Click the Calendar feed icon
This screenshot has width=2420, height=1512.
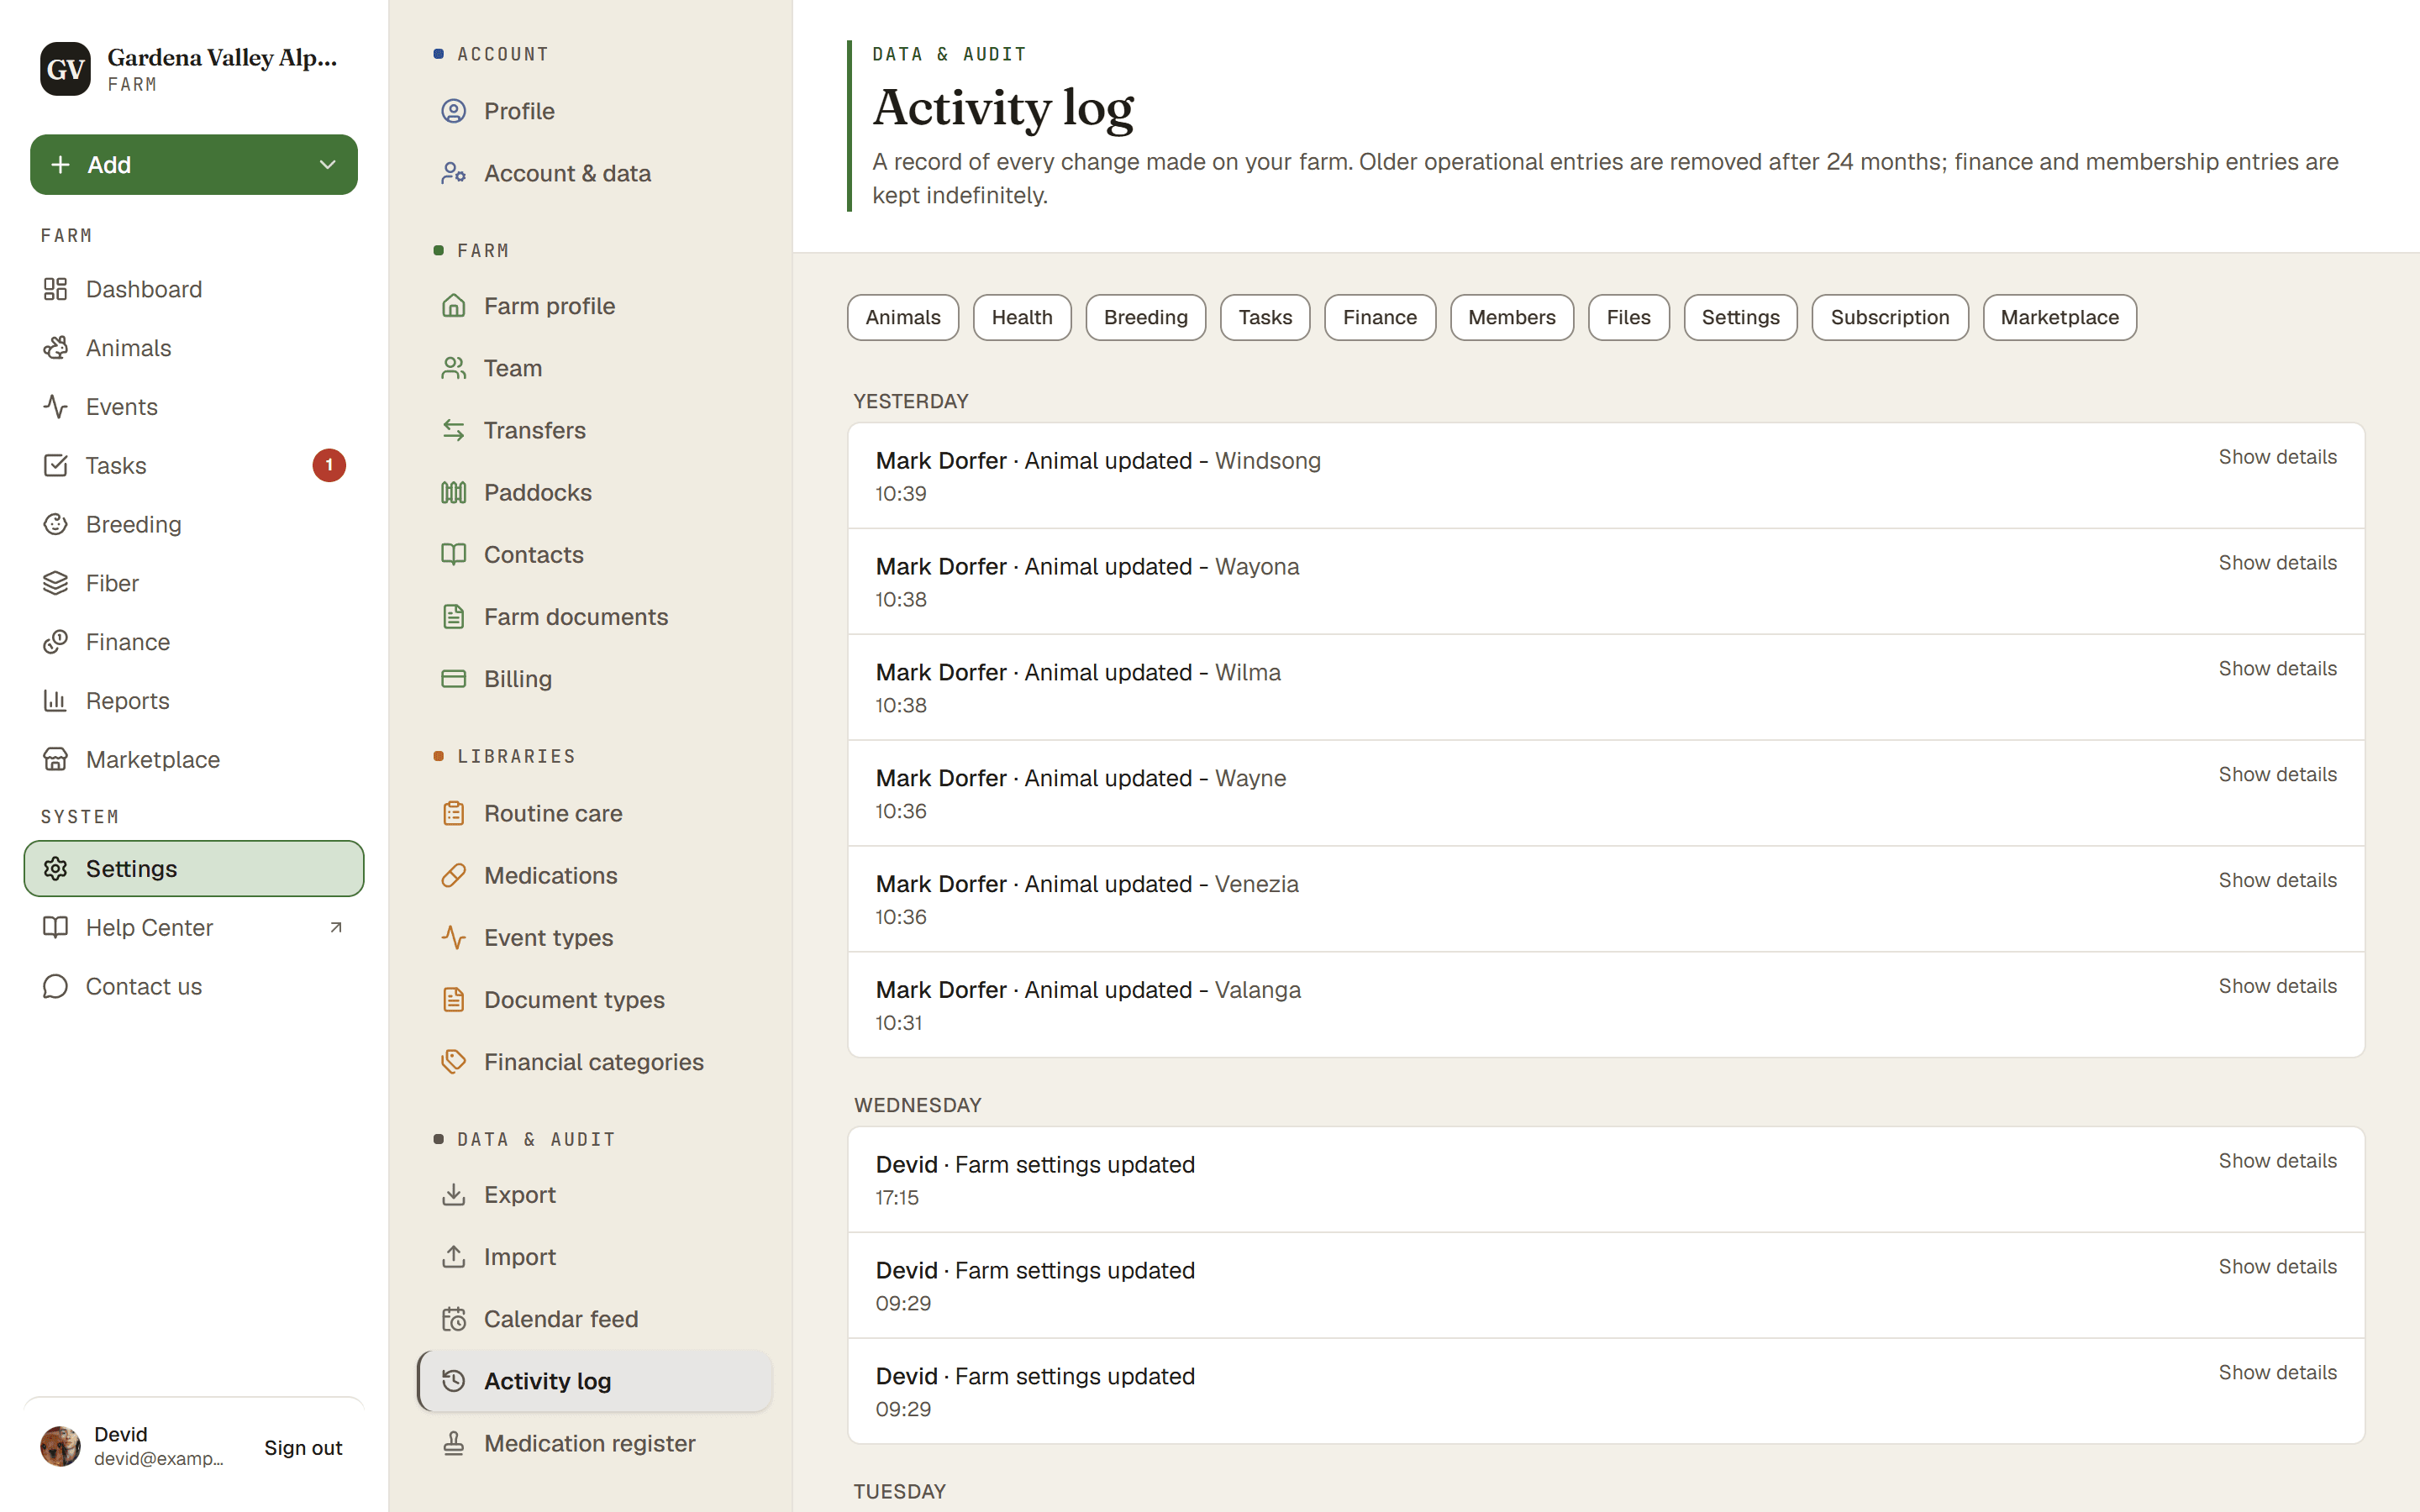[x=454, y=1319]
